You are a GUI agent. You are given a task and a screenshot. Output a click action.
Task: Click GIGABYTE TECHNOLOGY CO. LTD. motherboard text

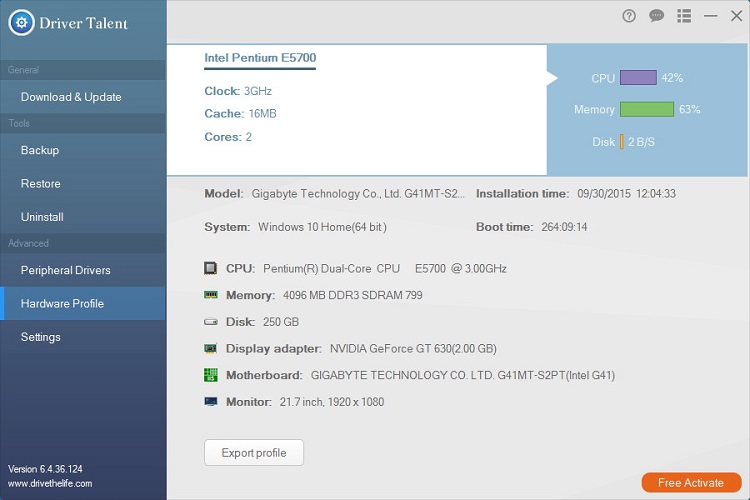tap(463, 375)
